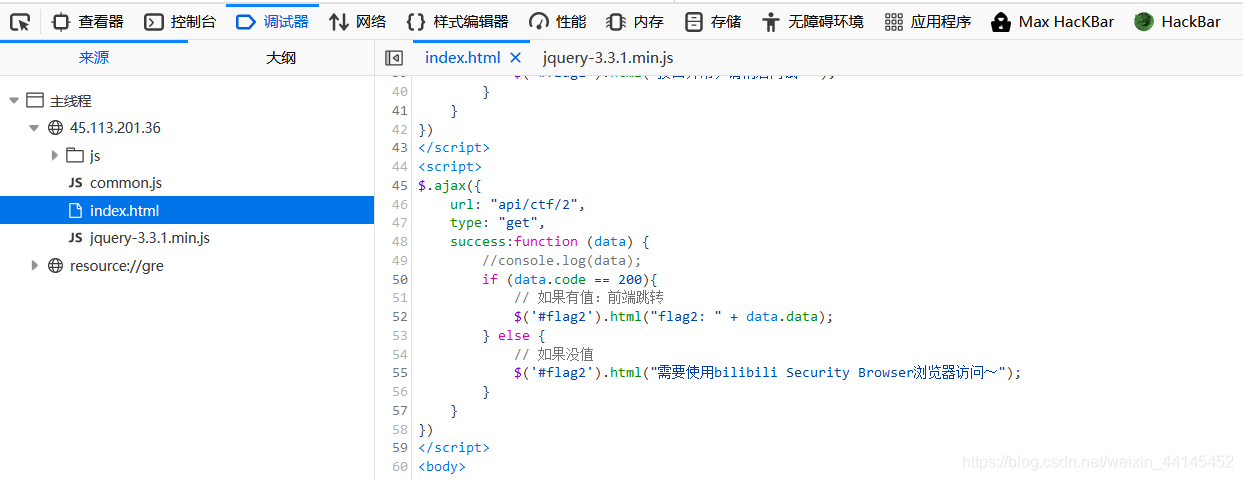The image size is (1243, 480).
Task: Open jquery-3.3.1.min.js in the source tree
Action: pyautogui.click(x=187, y=238)
